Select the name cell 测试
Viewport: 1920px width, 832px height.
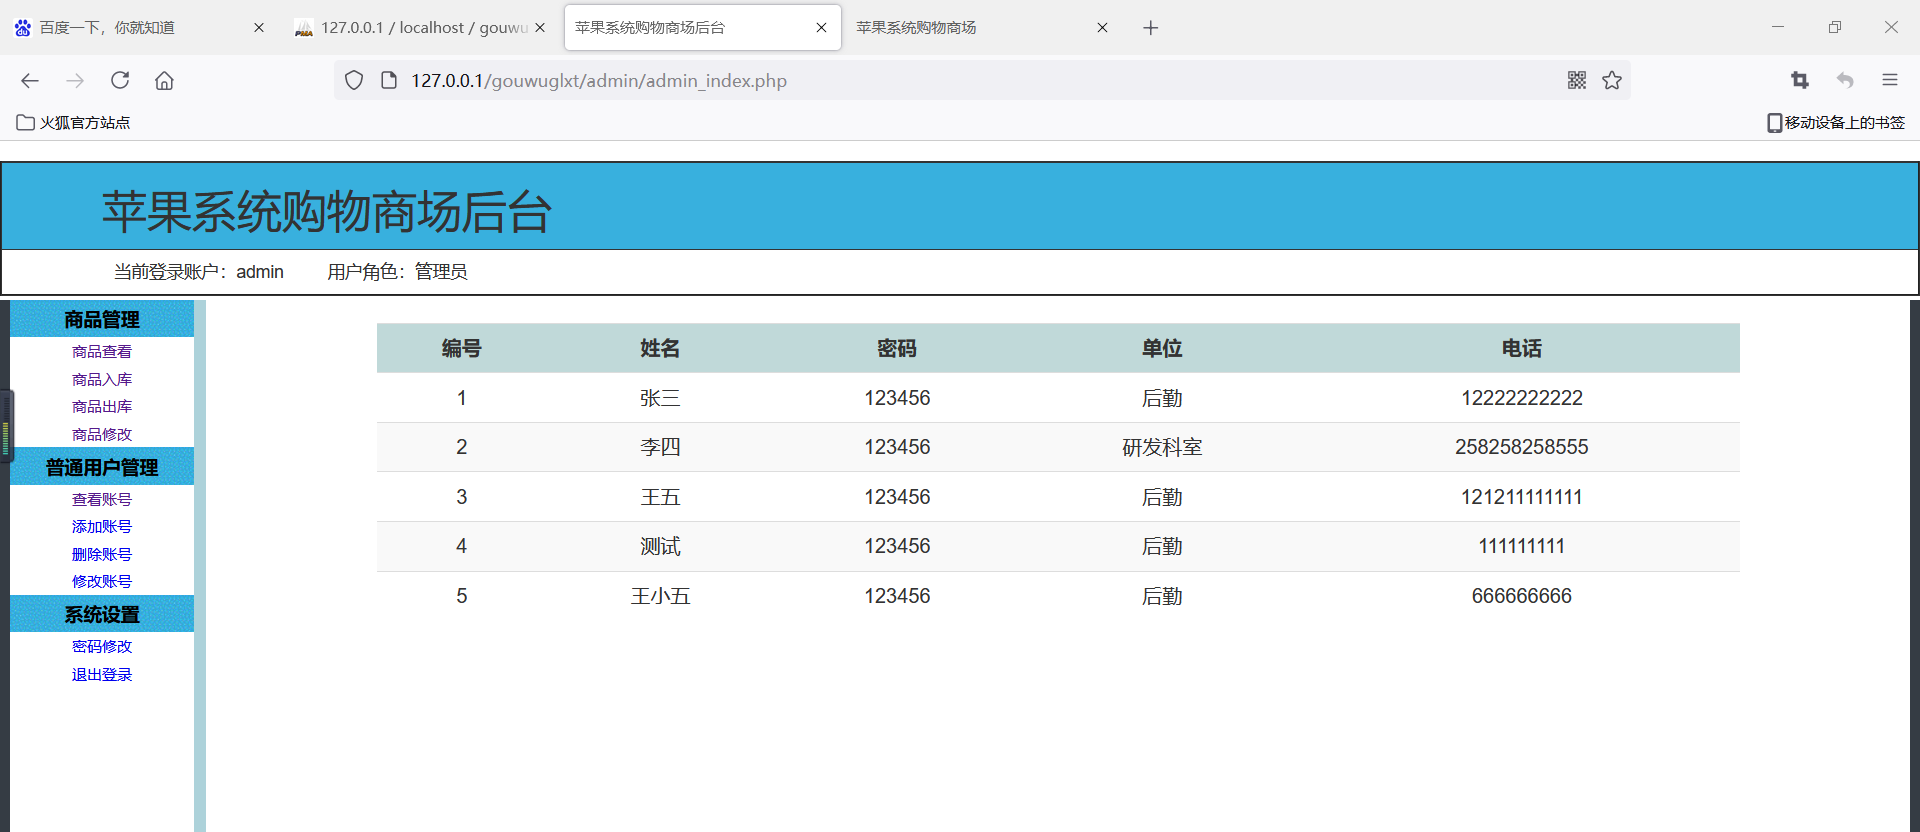point(660,546)
